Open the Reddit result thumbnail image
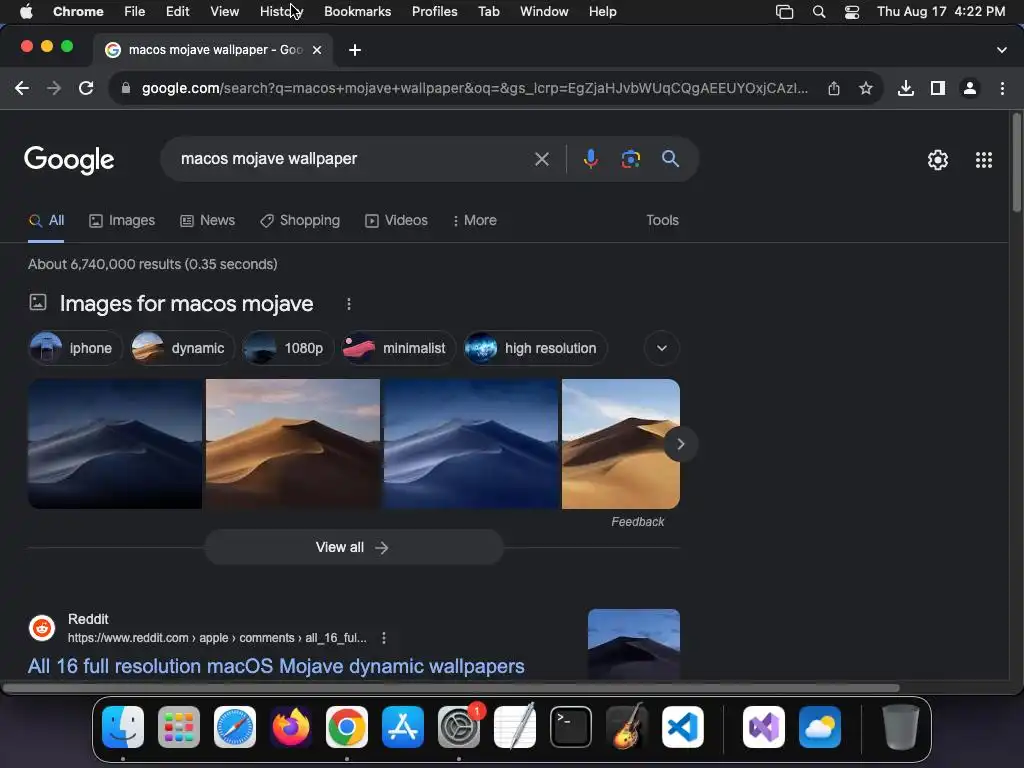The height and width of the screenshot is (768, 1024). click(x=633, y=644)
